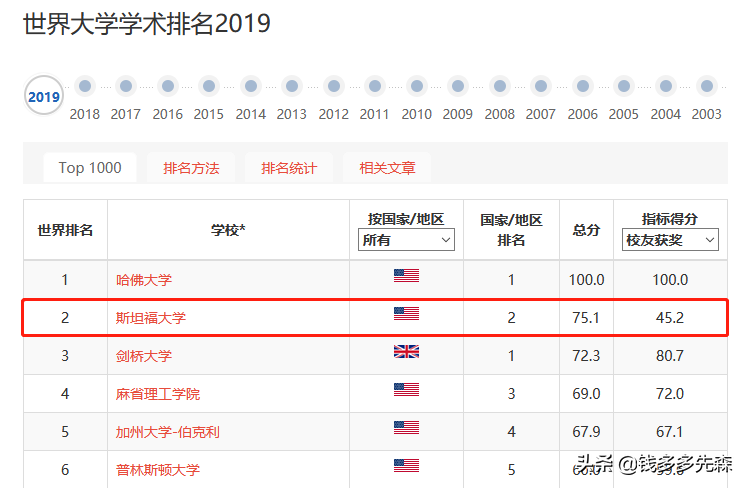This screenshot has width=747, height=488.
Task: Open the Top 1000 tab
Action: click(90, 168)
